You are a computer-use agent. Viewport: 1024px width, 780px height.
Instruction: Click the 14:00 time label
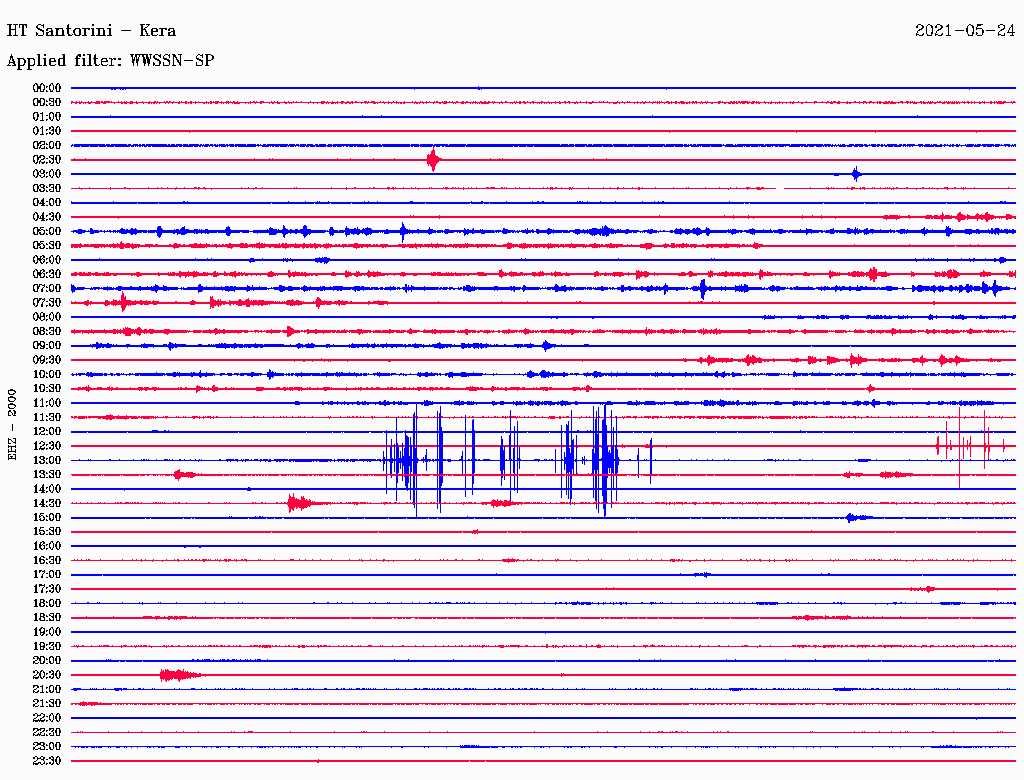click(x=47, y=489)
